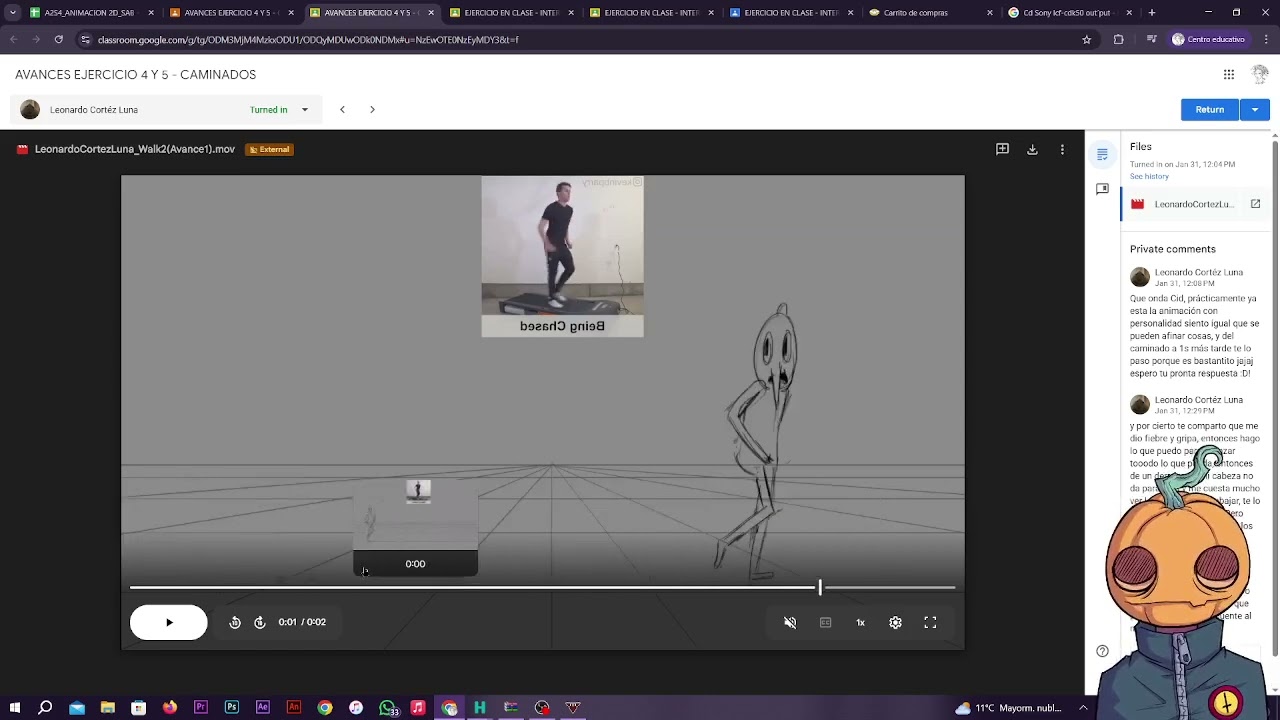Open Photoshop from taskbar
Image resolution: width=1280 pixels, height=720 pixels.
click(232, 707)
